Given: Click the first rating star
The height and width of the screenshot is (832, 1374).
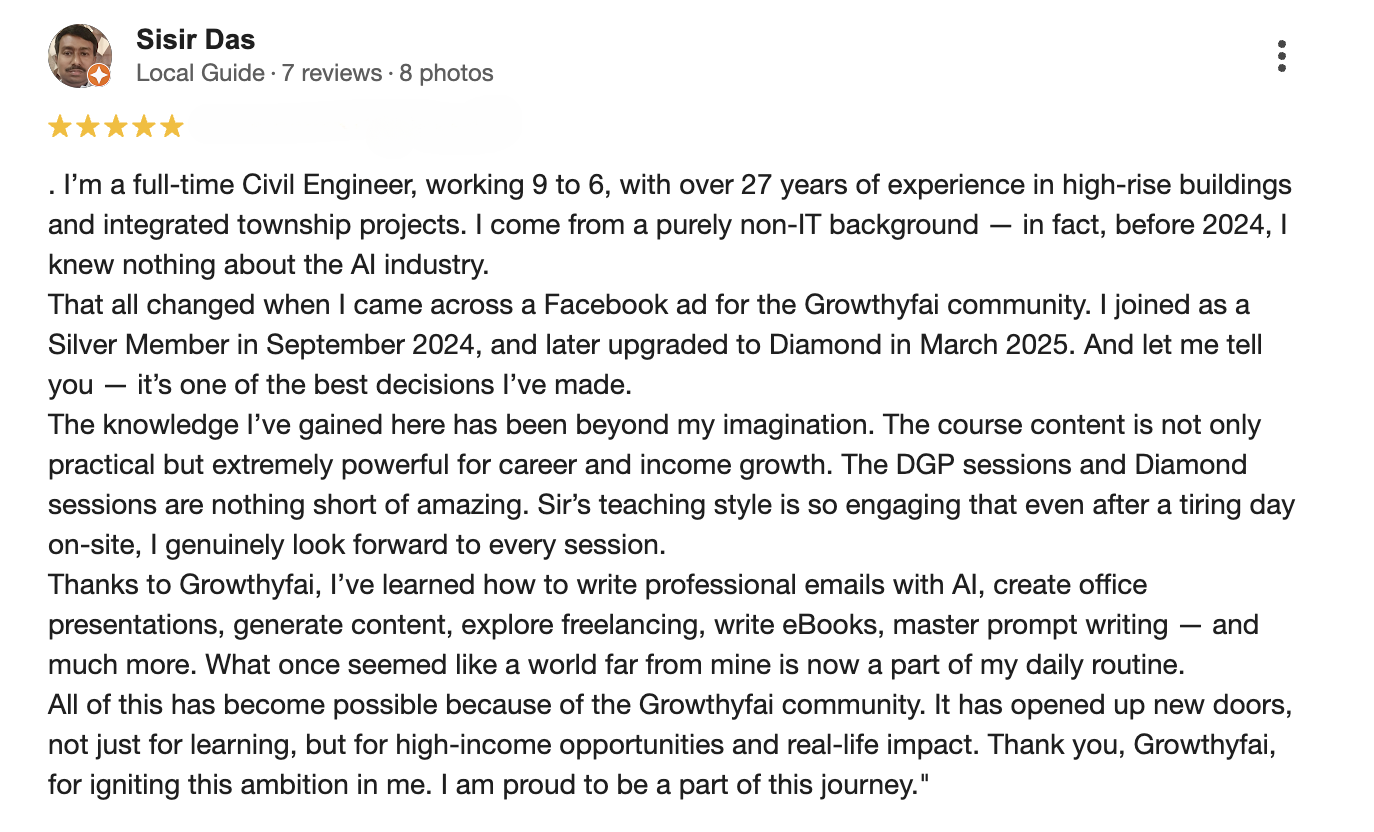Looking at the screenshot, I should pos(60,126).
